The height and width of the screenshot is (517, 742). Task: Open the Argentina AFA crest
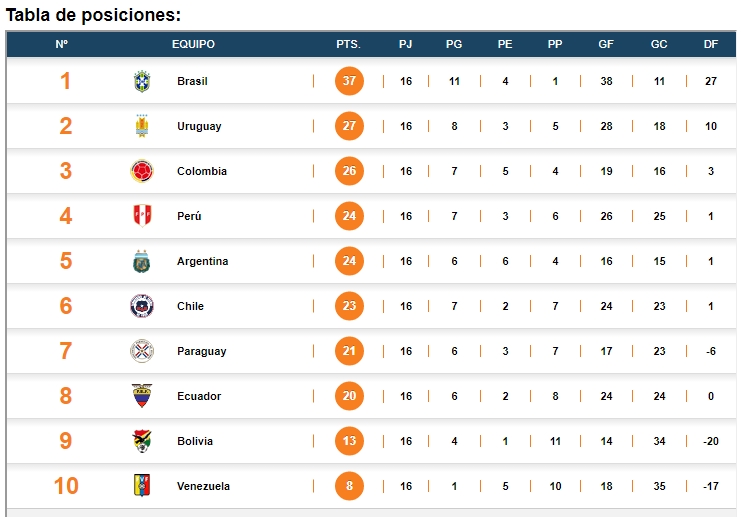click(x=141, y=261)
